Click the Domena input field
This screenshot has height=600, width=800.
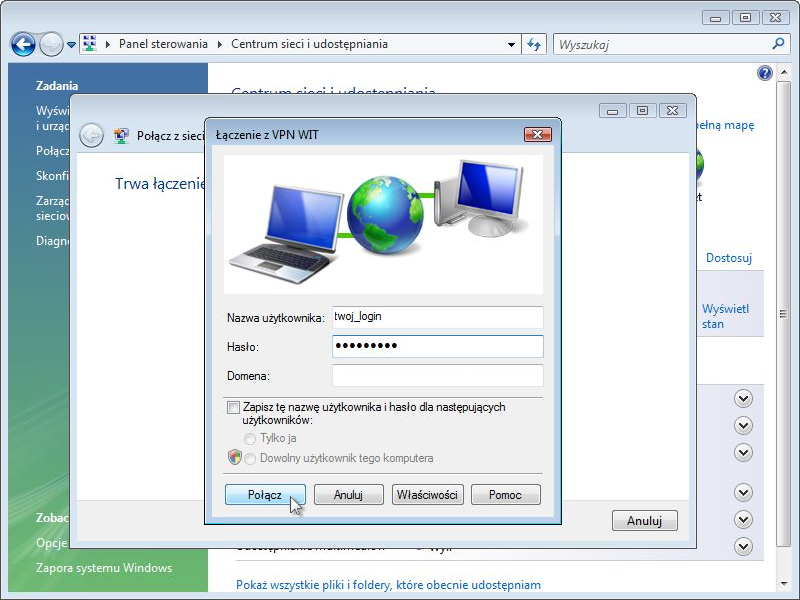pos(437,375)
